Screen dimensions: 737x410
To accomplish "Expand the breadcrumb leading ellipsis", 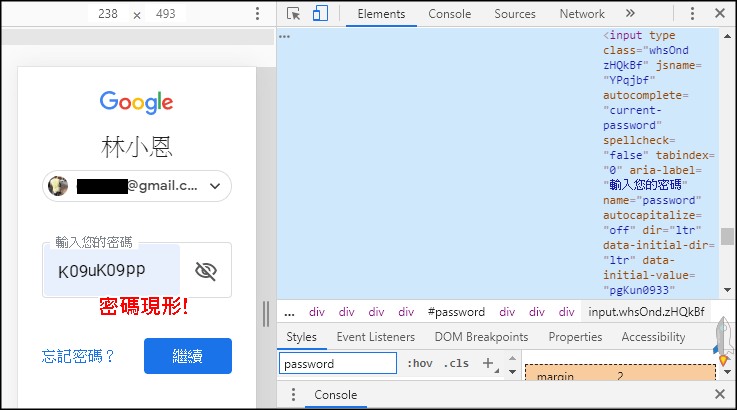I will pyautogui.click(x=289, y=312).
